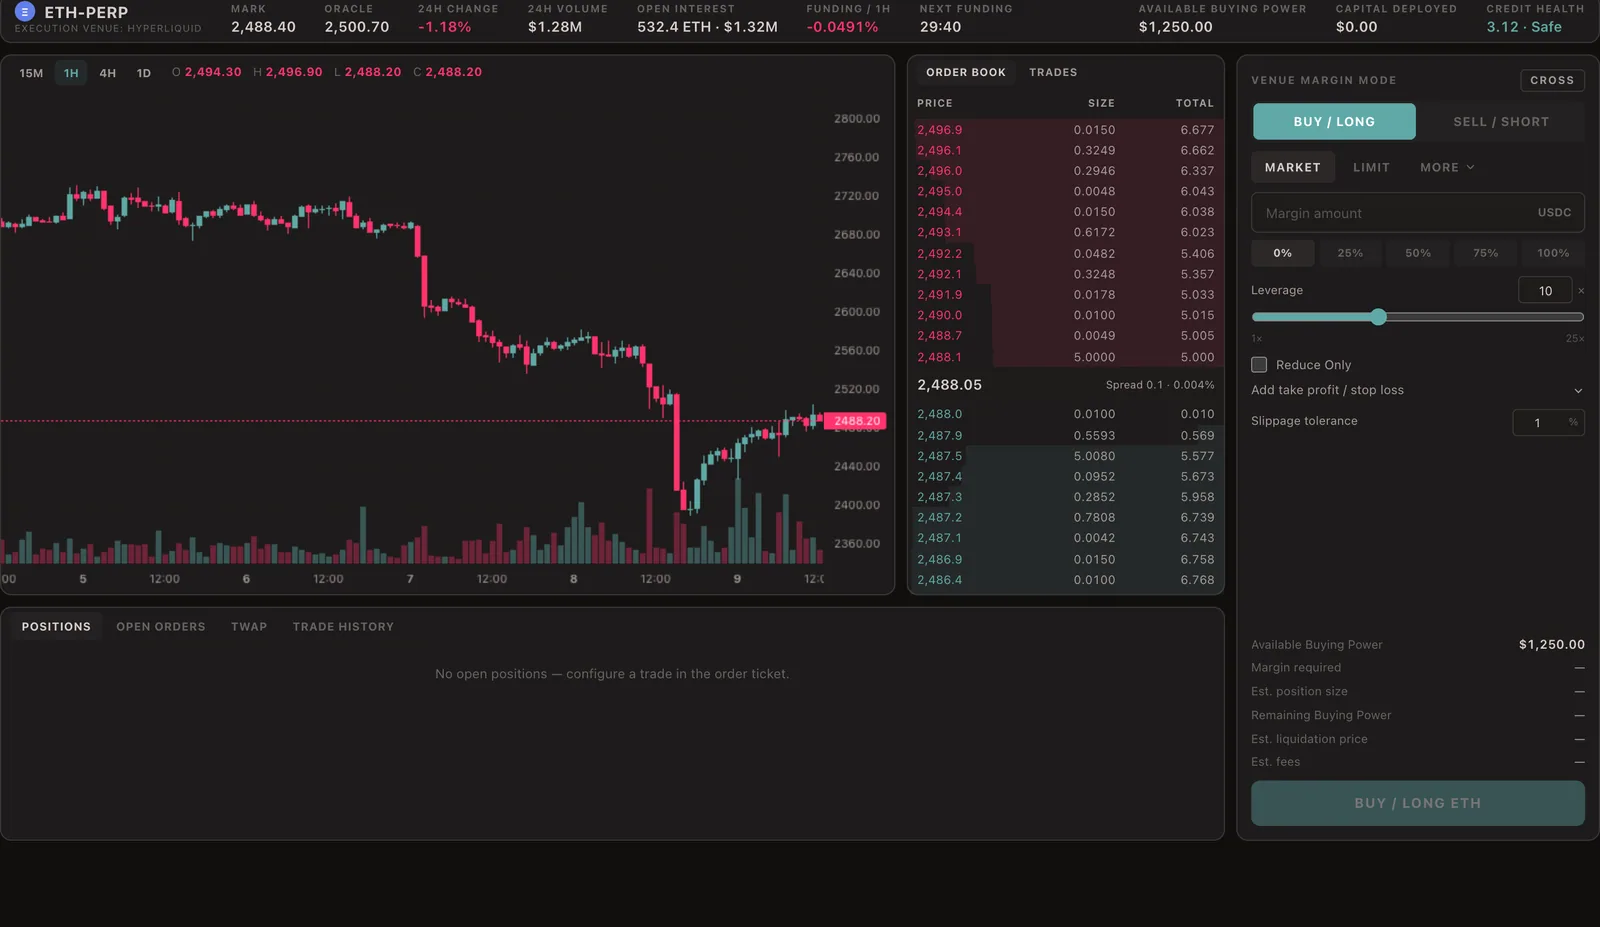Toggle the CROSS margin mode button
Image resolution: width=1600 pixels, height=927 pixels.
(x=1552, y=80)
